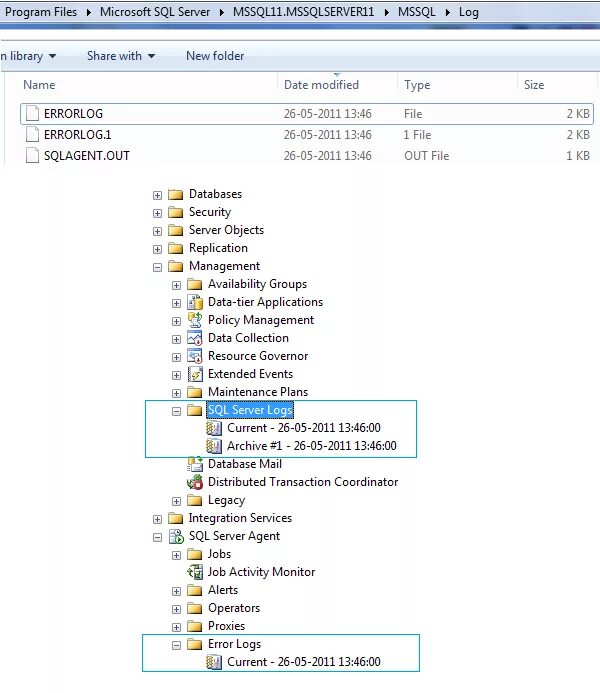
Task: Select the Legacy tree item
Action: pos(226,500)
